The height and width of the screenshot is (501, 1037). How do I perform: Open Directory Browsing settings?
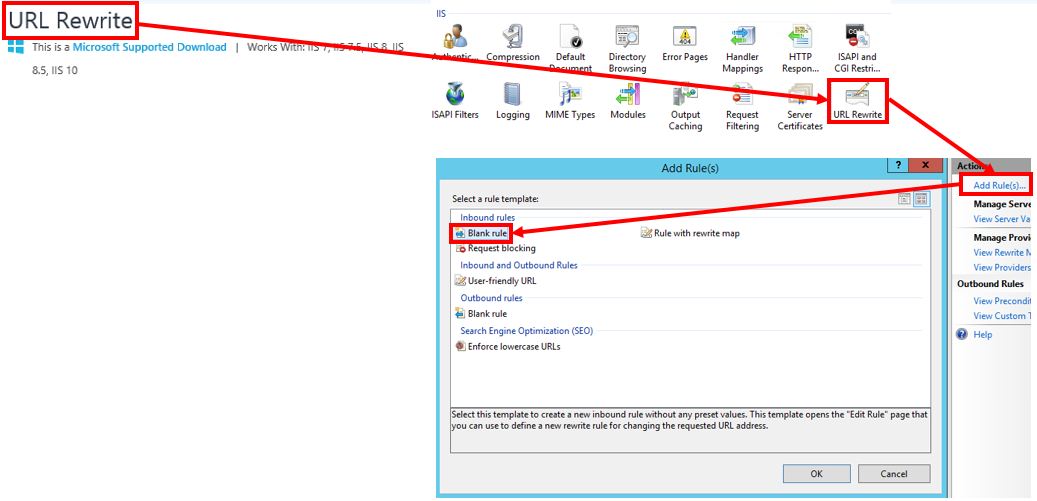(x=627, y=49)
